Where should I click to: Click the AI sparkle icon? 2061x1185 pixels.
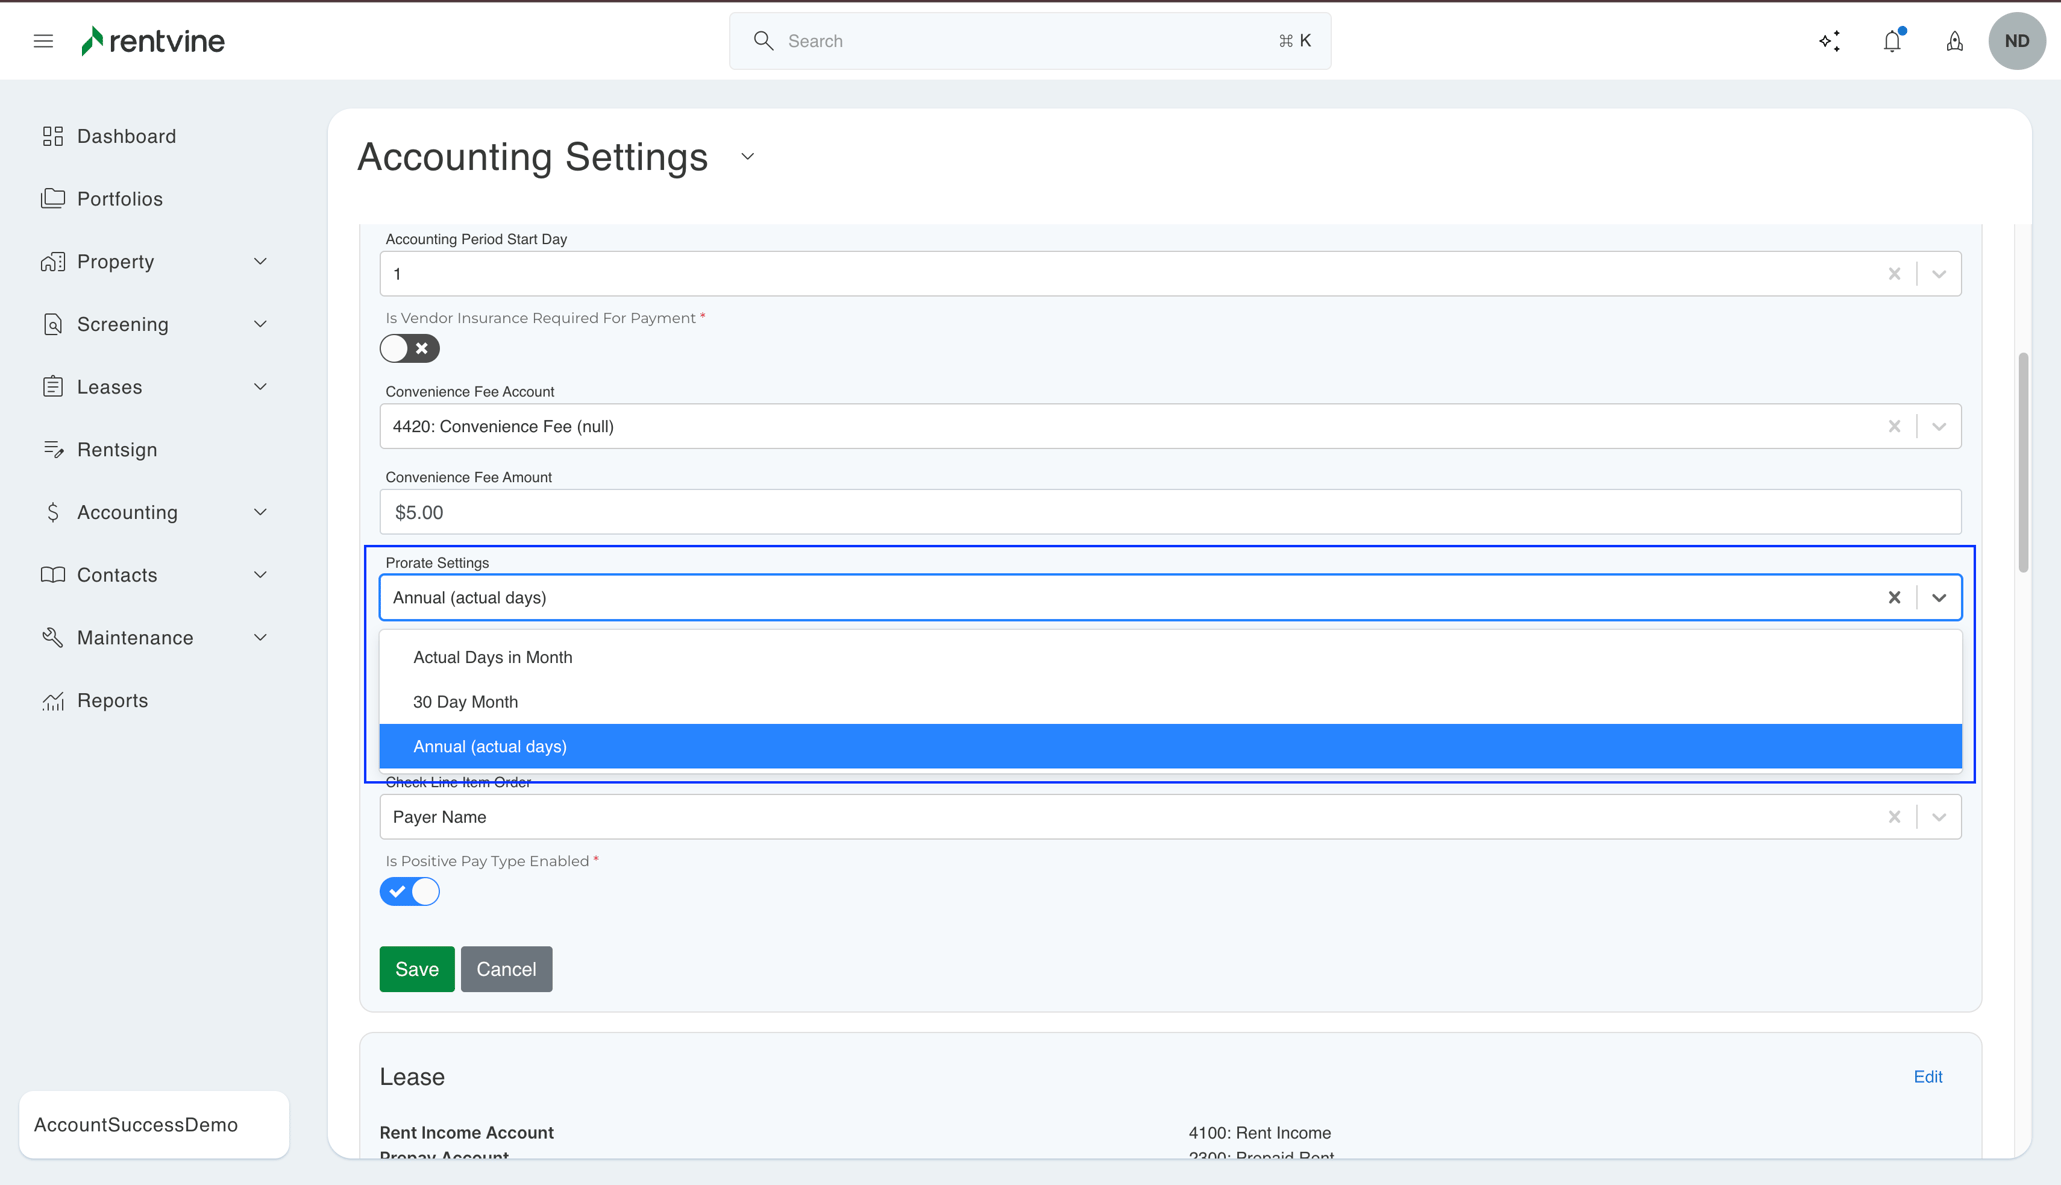click(x=1830, y=41)
